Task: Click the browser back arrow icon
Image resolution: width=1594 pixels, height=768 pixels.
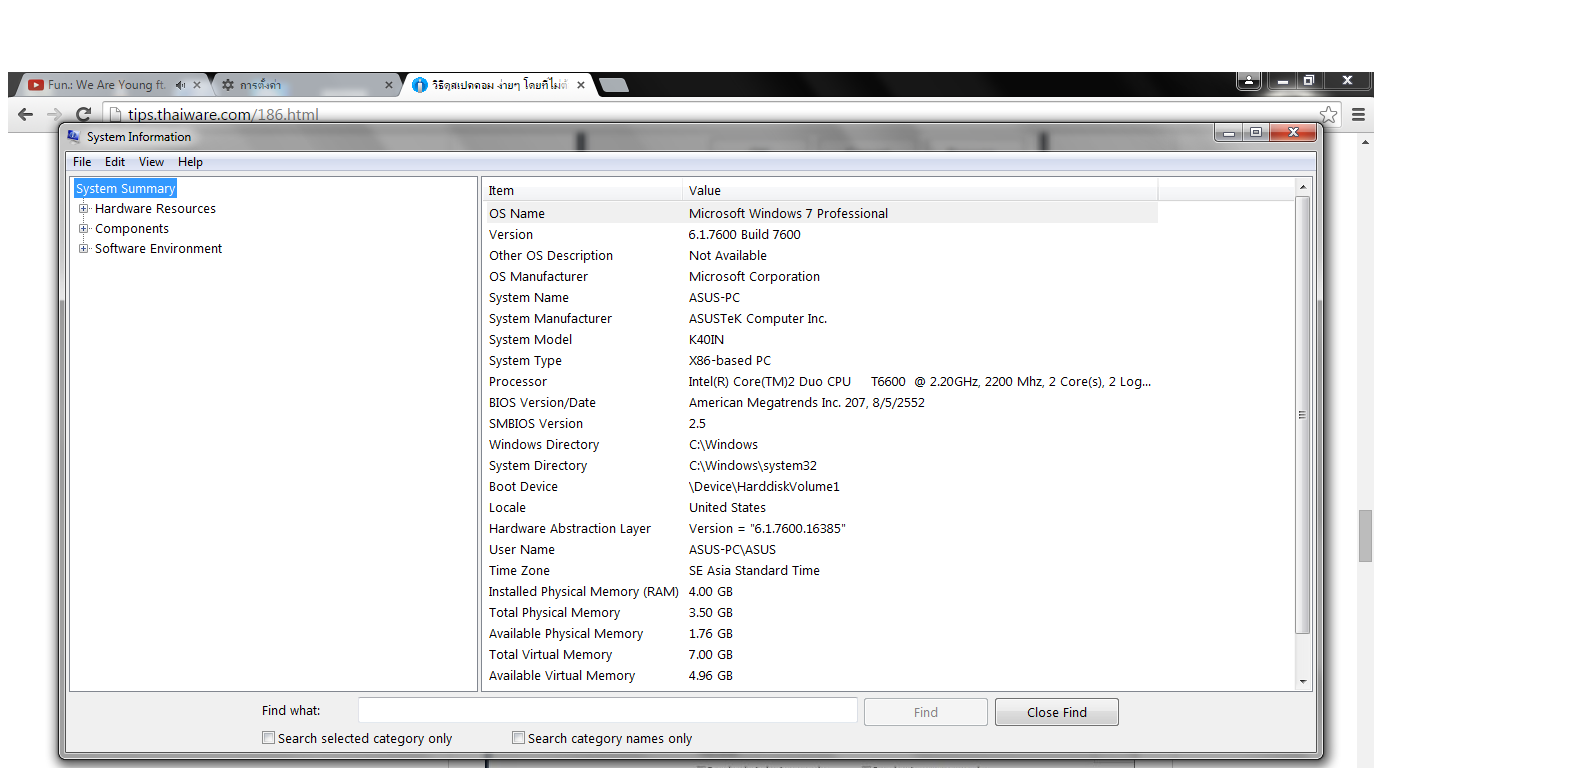Action: pos(26,114)
